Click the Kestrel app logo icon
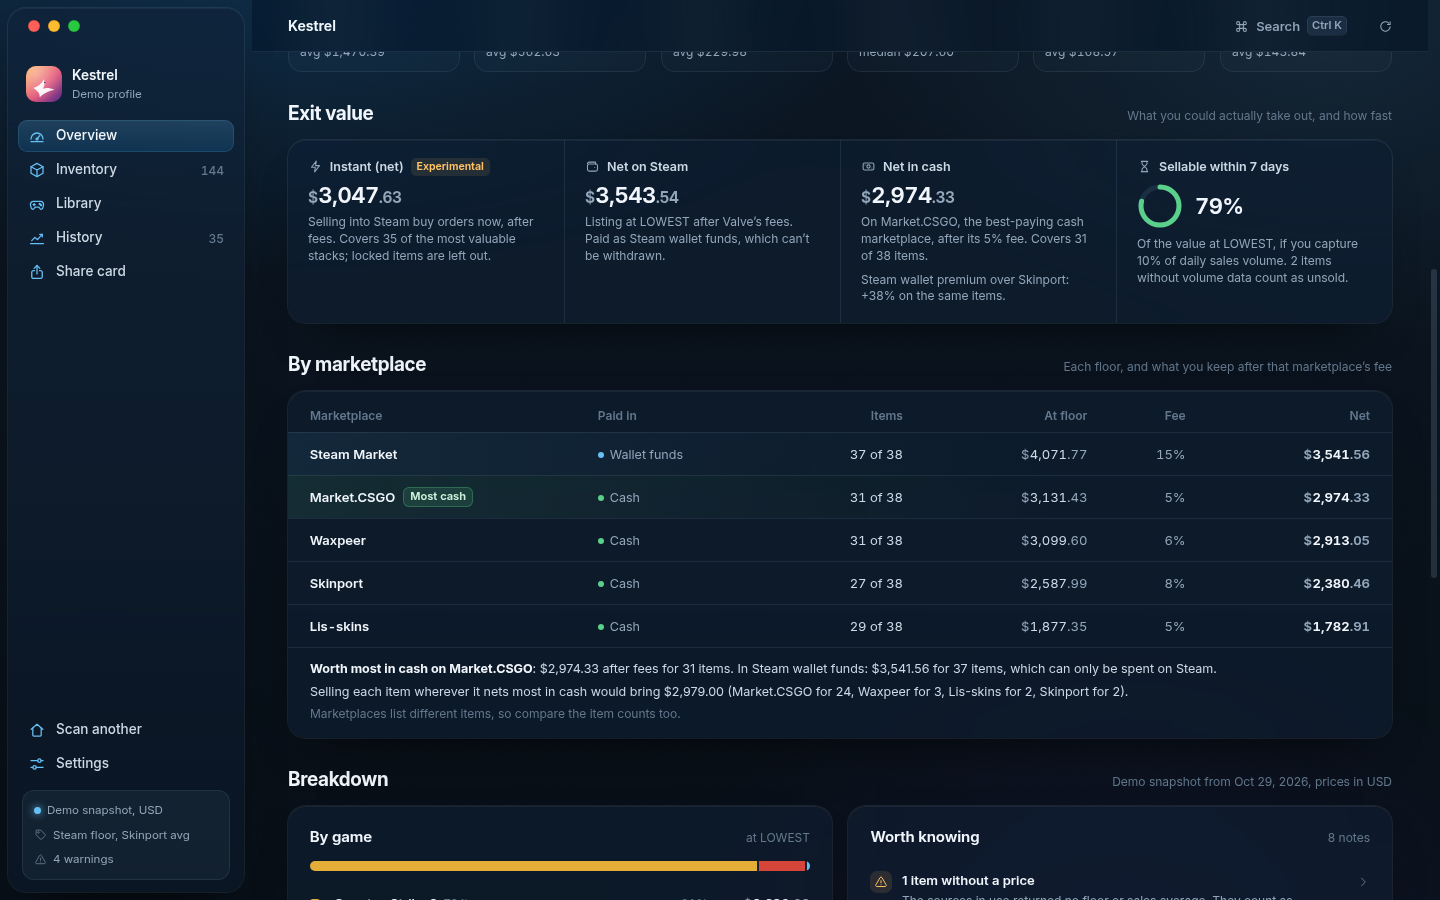This screenshot has width=1440, height=900. click(44, 84)
